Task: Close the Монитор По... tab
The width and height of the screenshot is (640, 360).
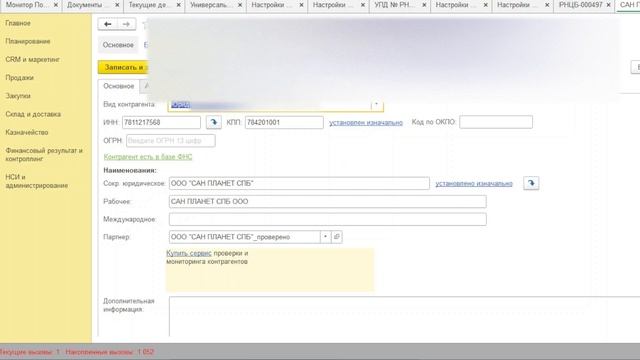Action: coord(56,5)
